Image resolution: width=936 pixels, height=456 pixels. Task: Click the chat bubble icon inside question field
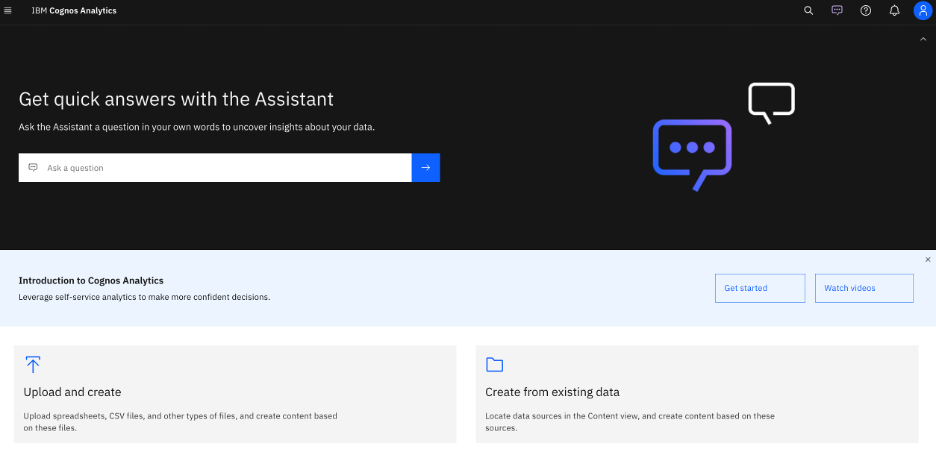tap(33, 168)
